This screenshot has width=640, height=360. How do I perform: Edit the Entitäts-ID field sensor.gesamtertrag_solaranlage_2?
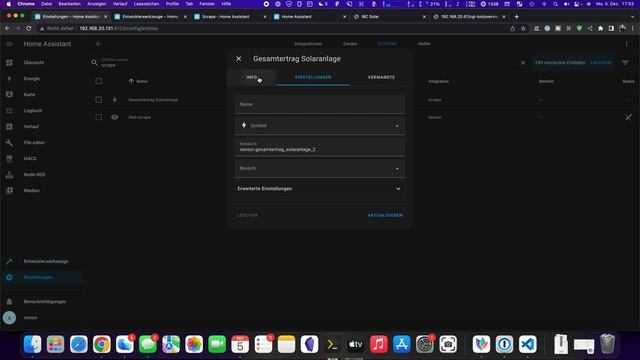coord(320,147)
